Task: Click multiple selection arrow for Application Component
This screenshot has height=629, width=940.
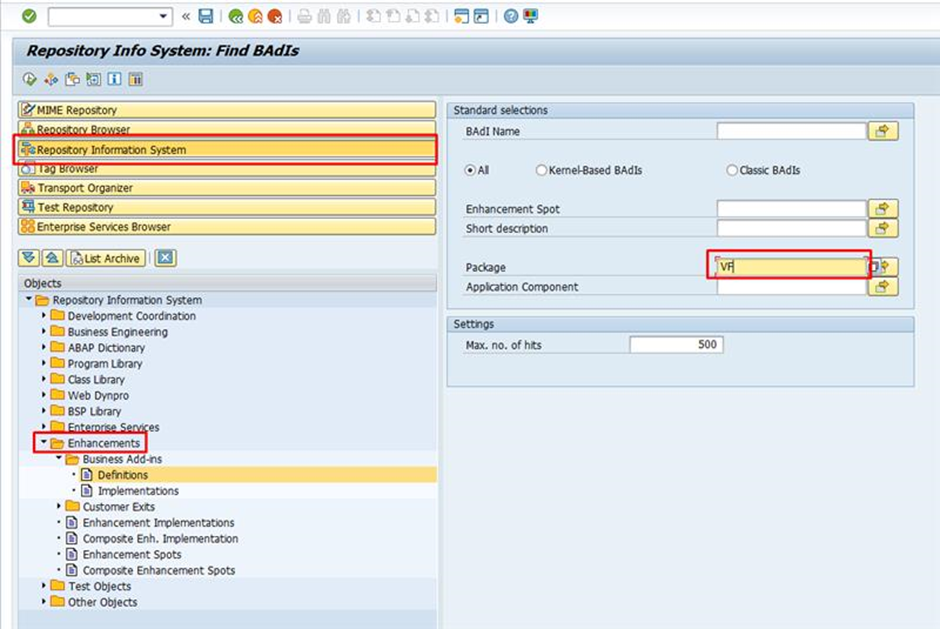Action: tap(882, 287)
